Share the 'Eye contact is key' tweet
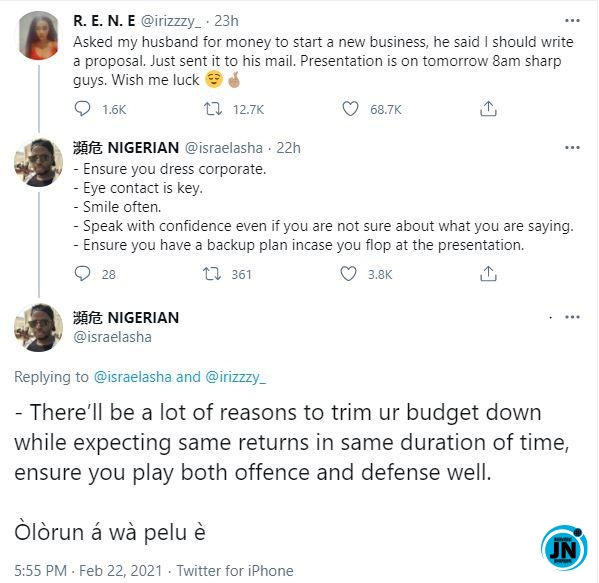Viewport: 599px width, 583px height. click(488, 274)
